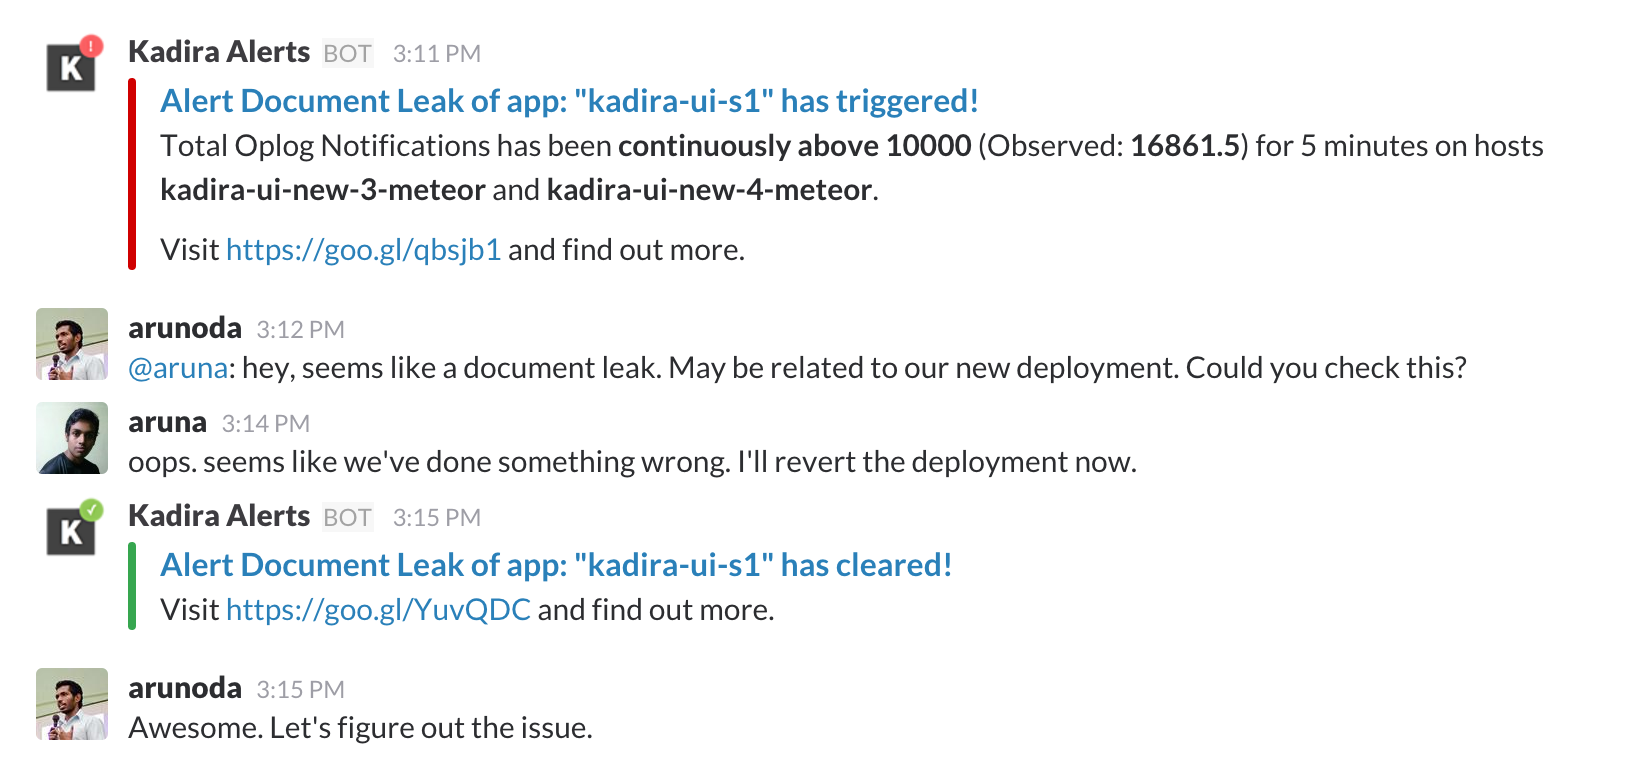1638x766 pixels.
Task: Open the triggered alert titled Document Leak of kadira-ui-s1
Action: point(568,100)
